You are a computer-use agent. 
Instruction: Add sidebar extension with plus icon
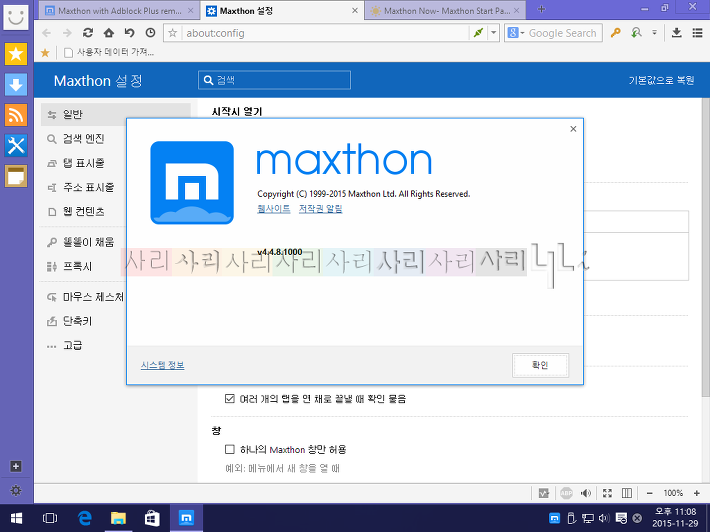16,466
